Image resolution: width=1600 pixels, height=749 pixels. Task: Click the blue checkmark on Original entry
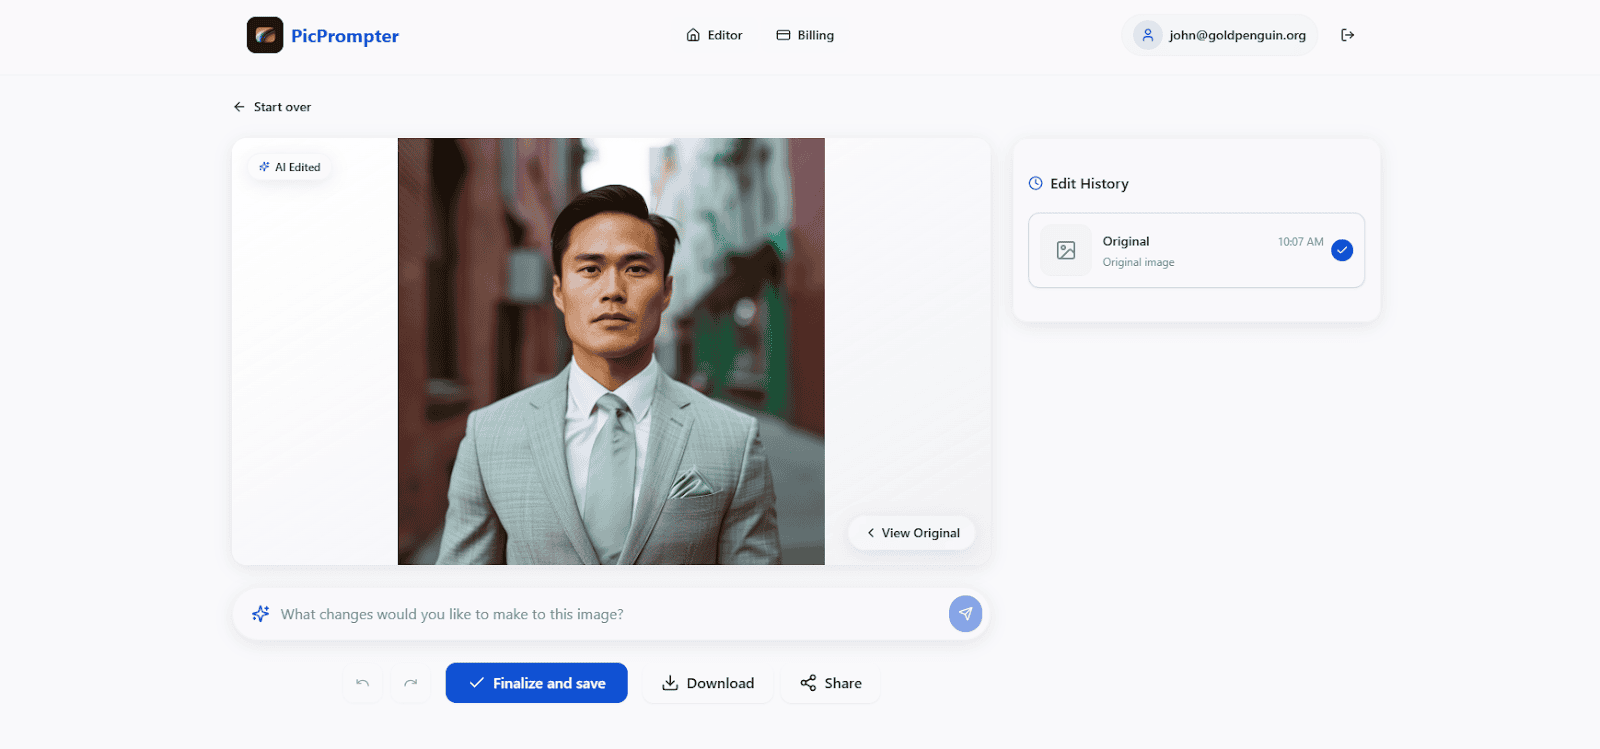tap(1342, 250)
